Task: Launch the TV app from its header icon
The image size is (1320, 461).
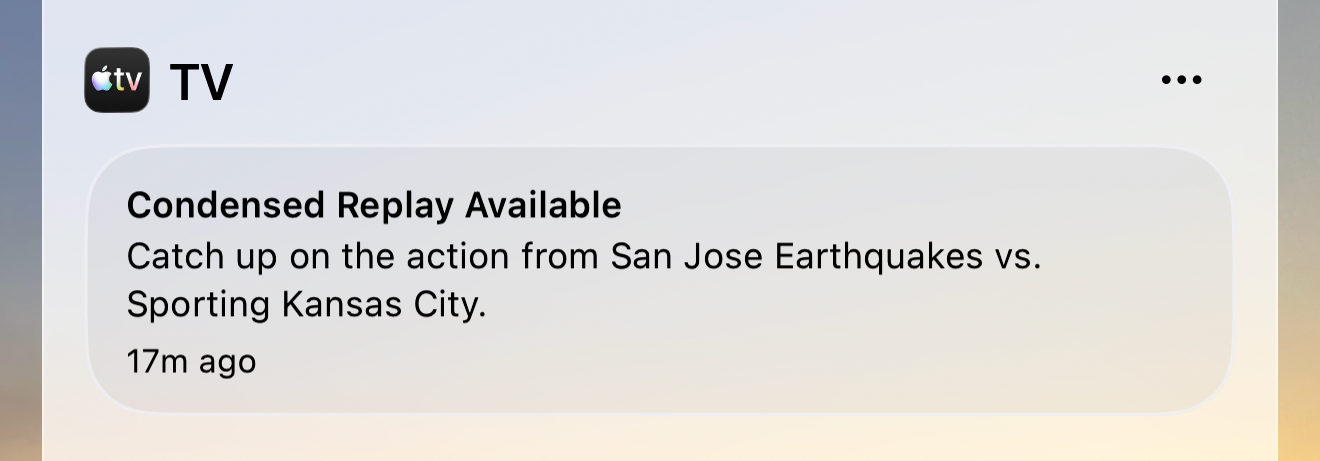Action: pyautogui.click(x=117, y=80)
